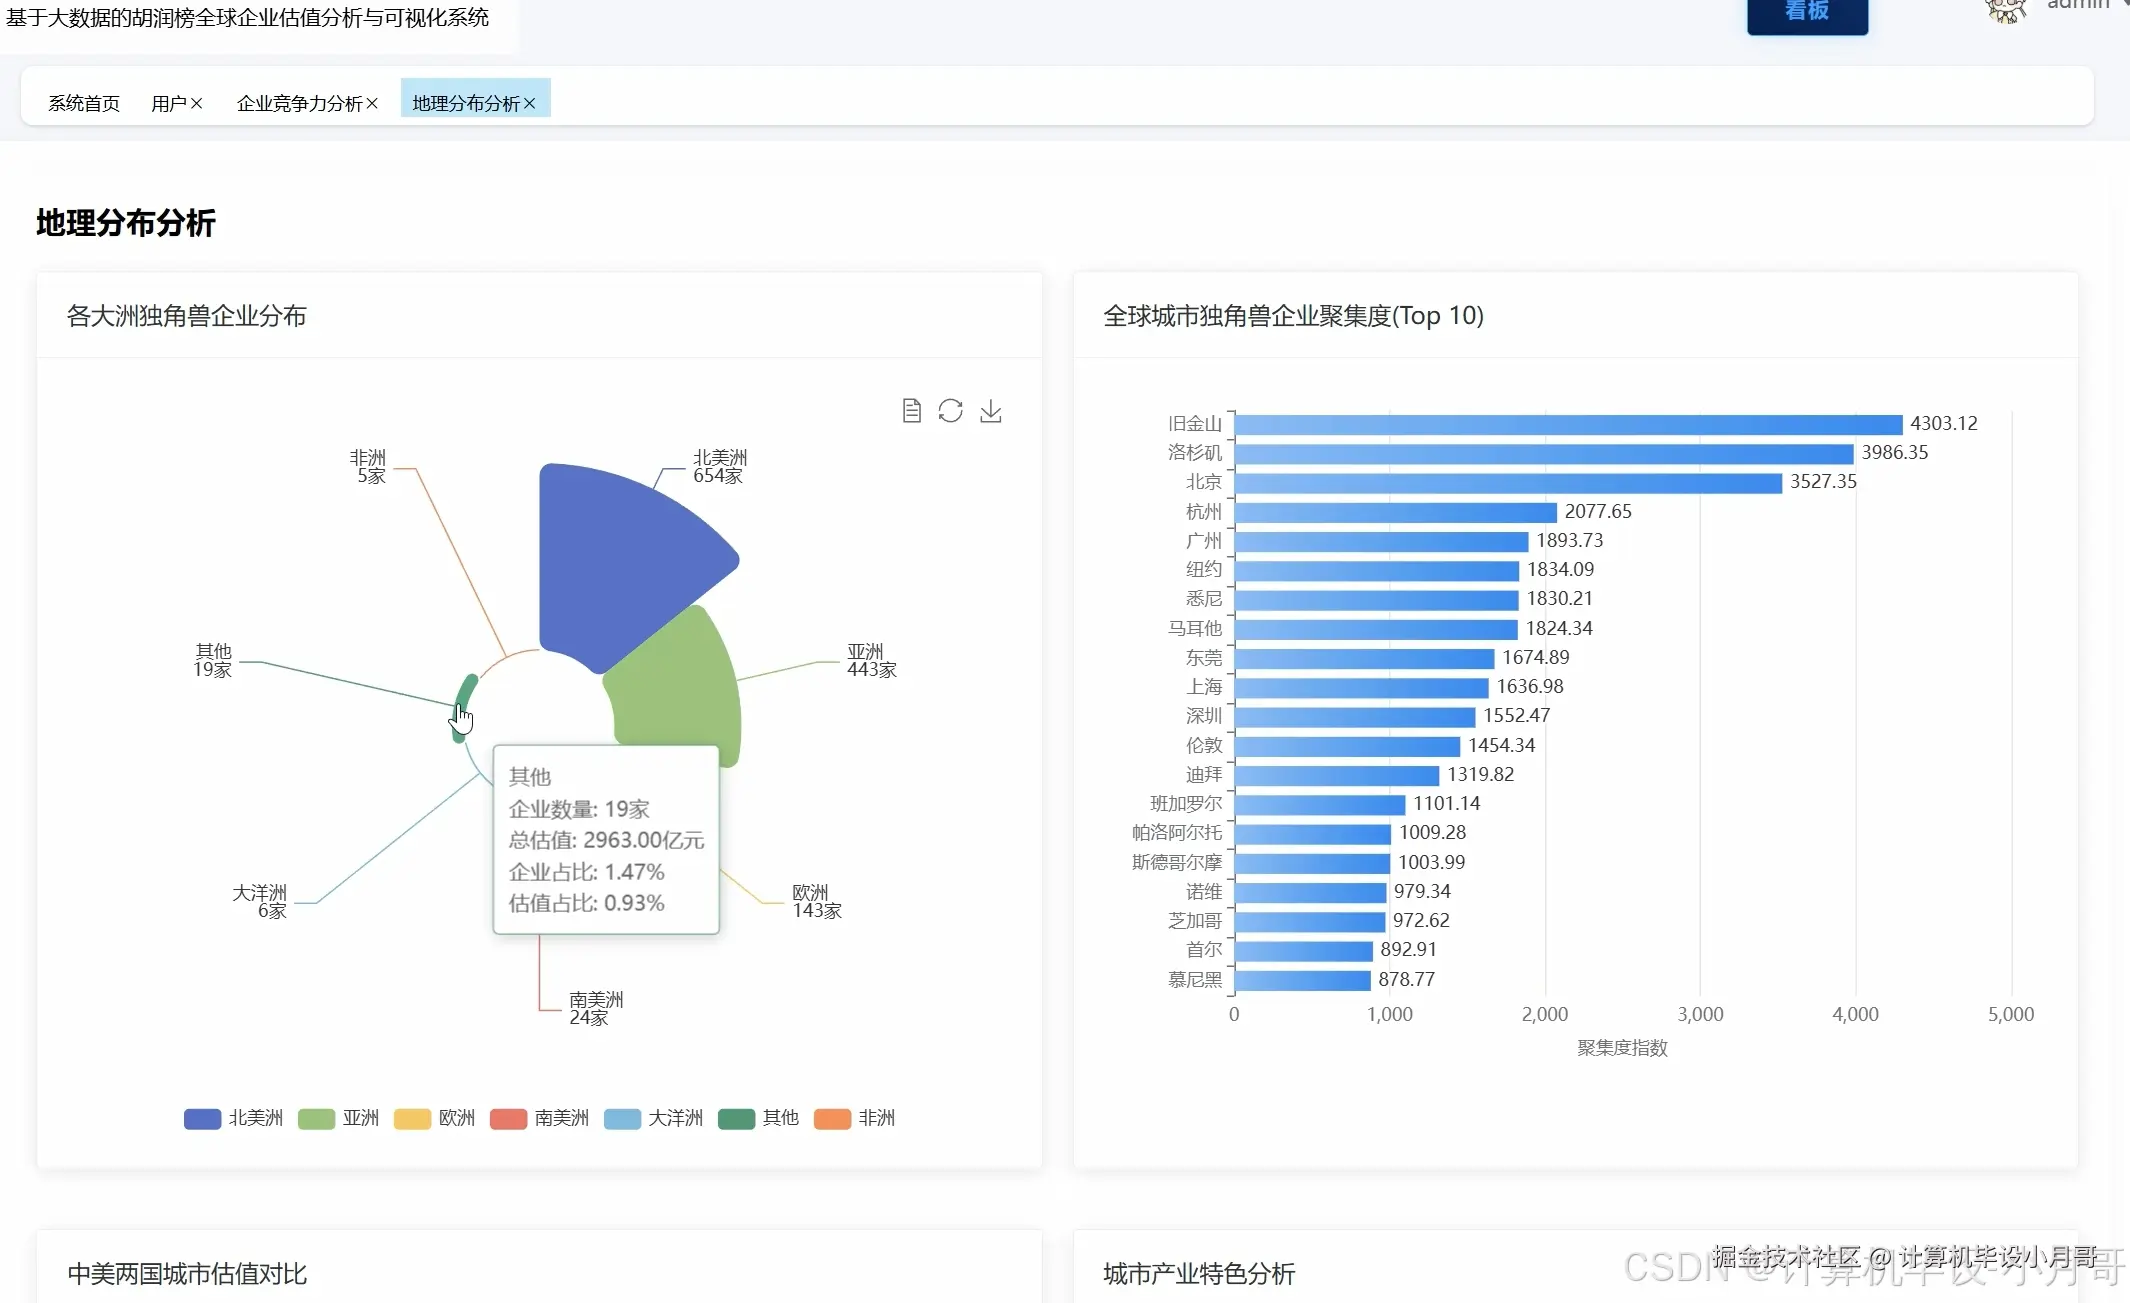Toggle the 大洋洲 legend entry
Screen dimensions: 2130x1303
(654, 1118)
